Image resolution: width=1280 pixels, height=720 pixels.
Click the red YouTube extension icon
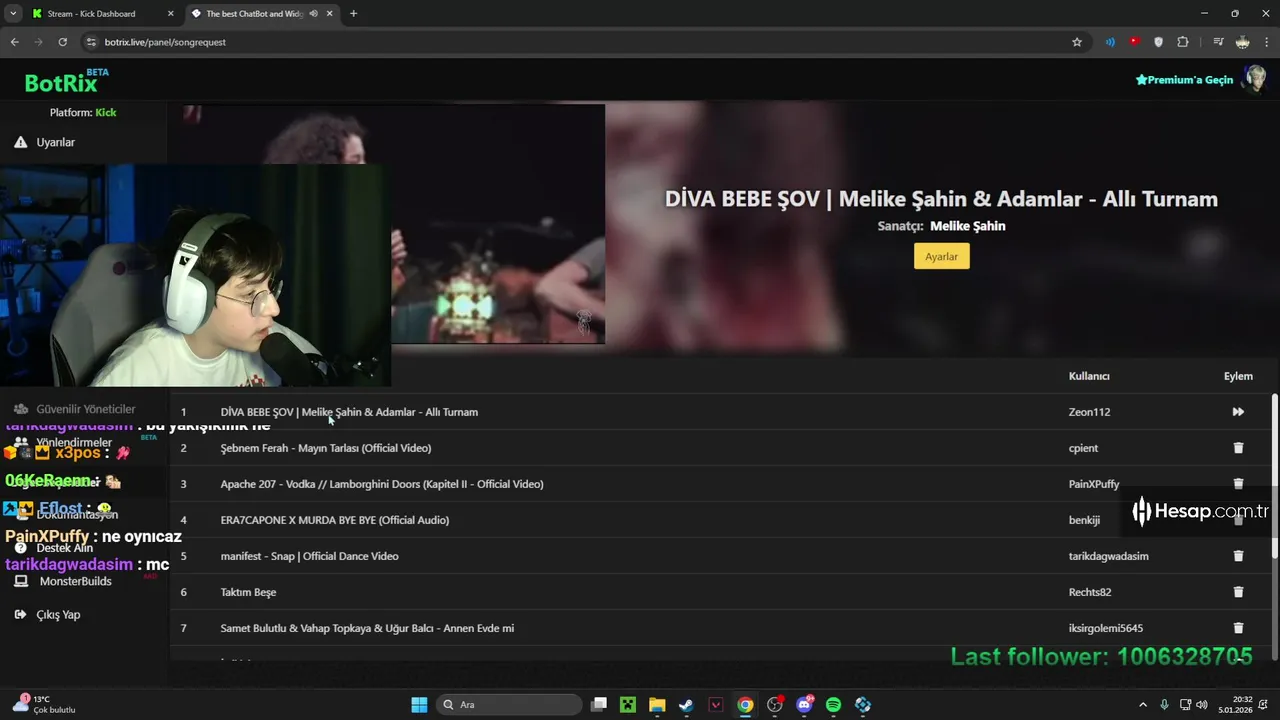click(1134, 42)
